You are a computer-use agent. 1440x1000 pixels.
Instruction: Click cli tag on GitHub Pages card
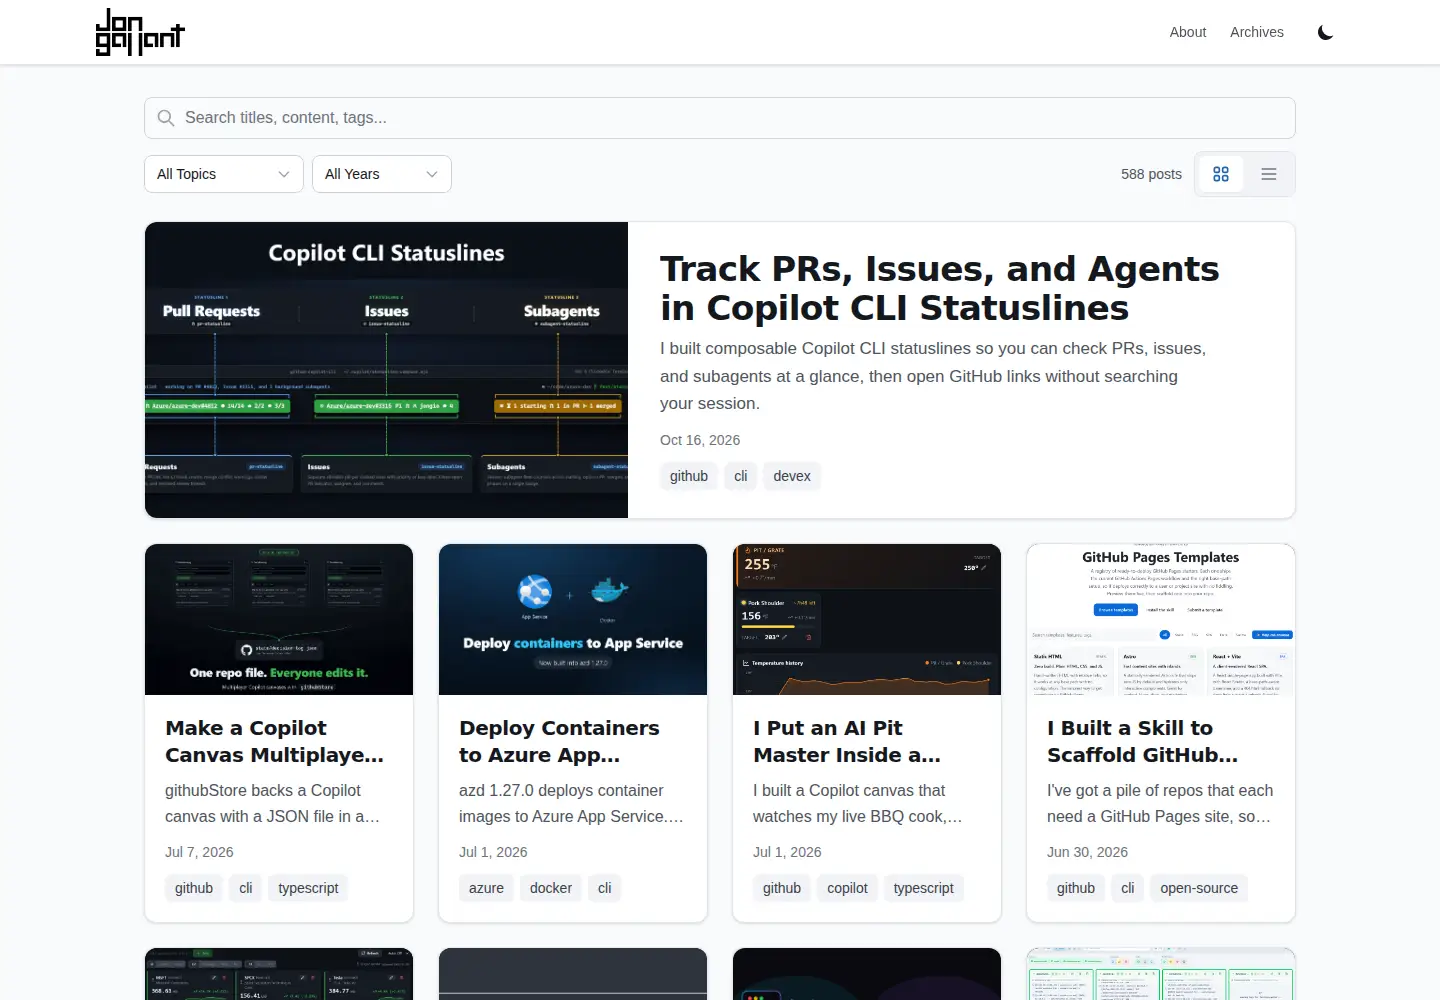(1128, 888)
